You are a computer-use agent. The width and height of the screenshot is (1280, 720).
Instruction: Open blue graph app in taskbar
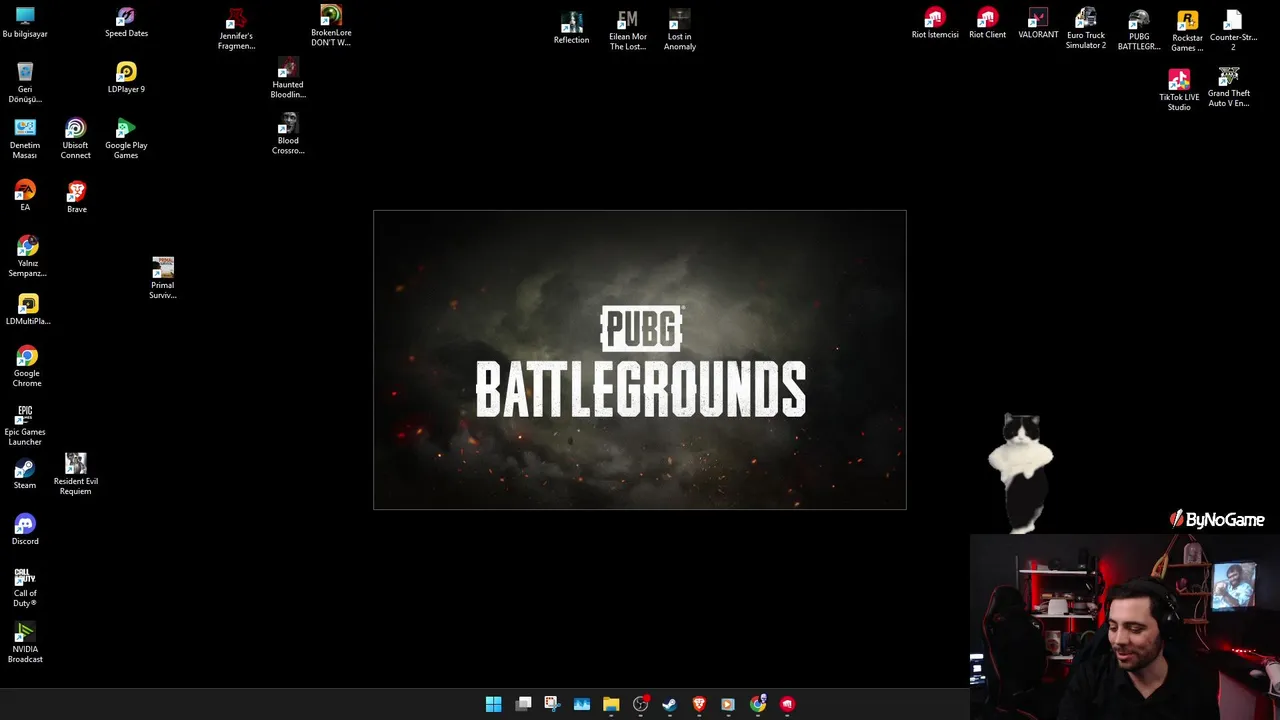[582, 704]
